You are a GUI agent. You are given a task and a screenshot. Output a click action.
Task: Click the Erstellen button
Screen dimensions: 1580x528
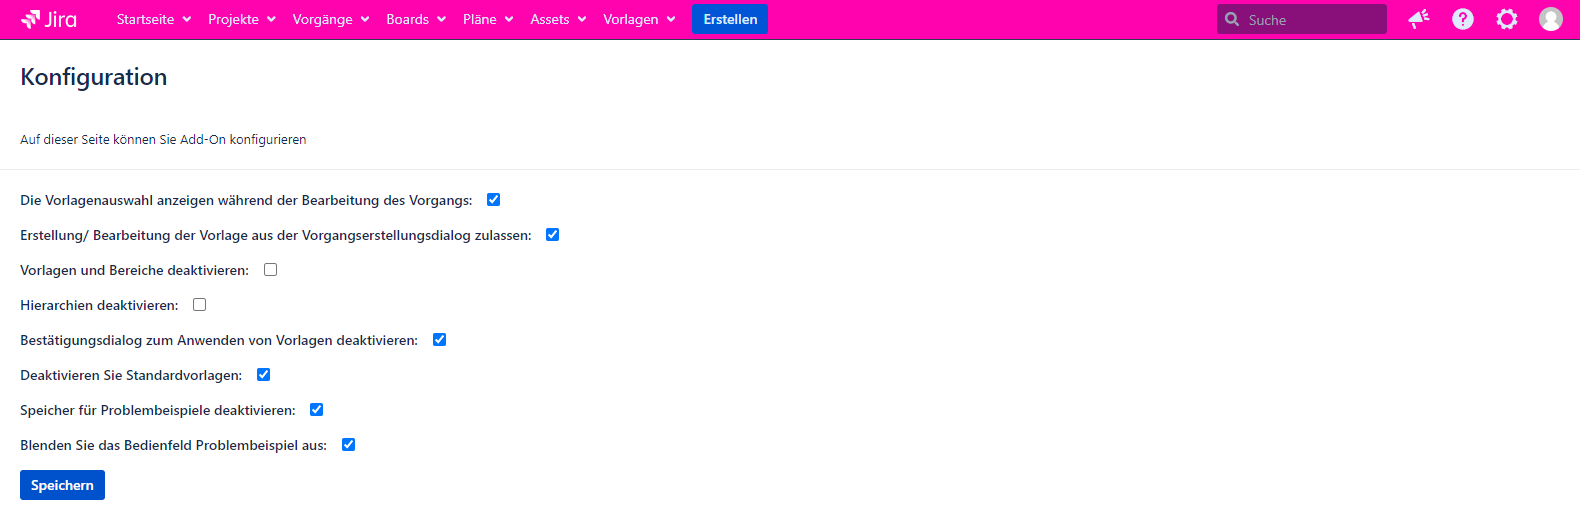(x=730, y=19)
